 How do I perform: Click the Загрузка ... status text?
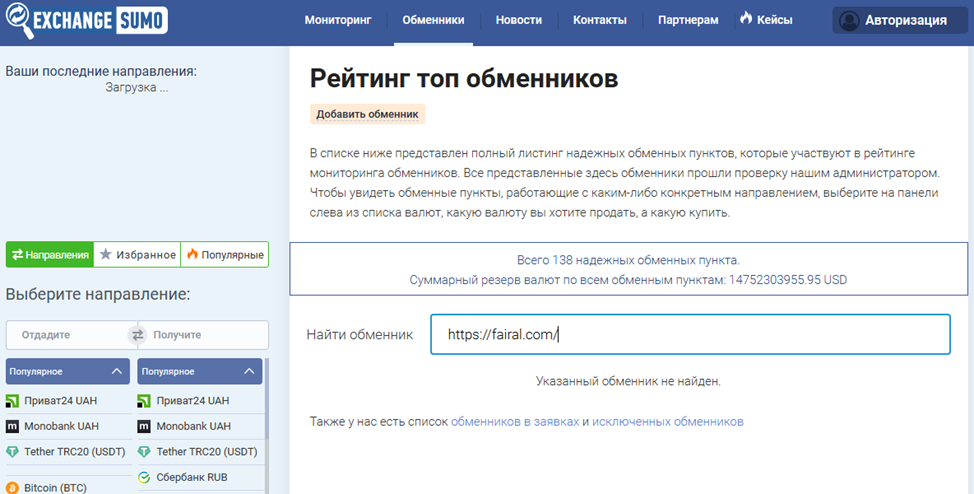pyautogui.click(x=137, y=87)
